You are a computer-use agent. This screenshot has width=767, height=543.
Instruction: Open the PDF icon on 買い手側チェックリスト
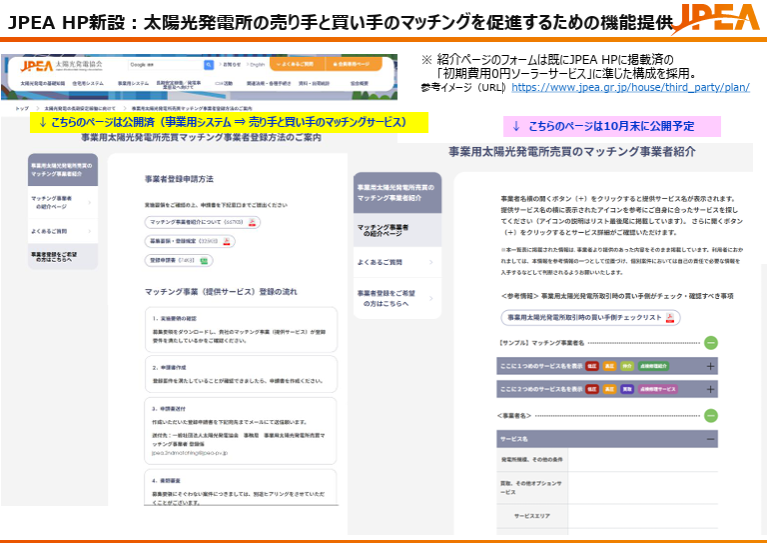pos(671,317)
